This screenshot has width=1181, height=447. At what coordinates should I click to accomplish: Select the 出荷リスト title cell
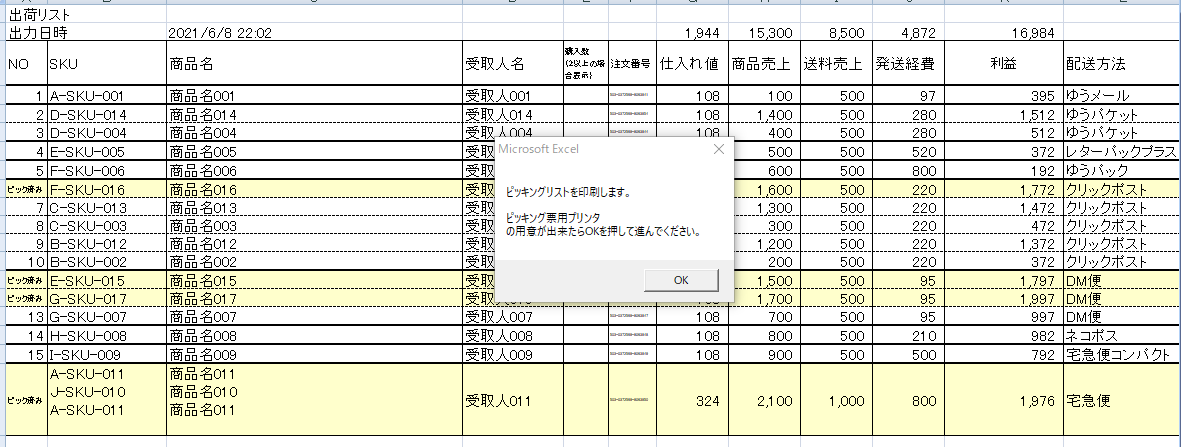click(40, 15)
